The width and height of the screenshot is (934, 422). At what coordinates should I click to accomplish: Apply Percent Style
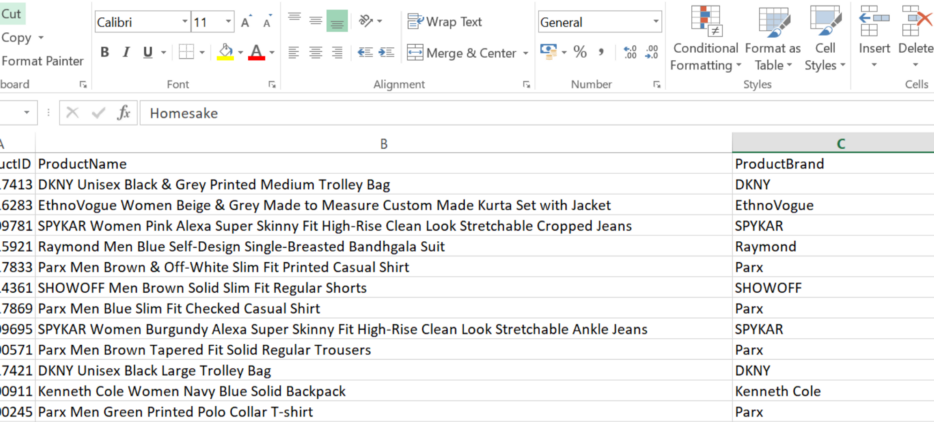[x=580, y=52]
